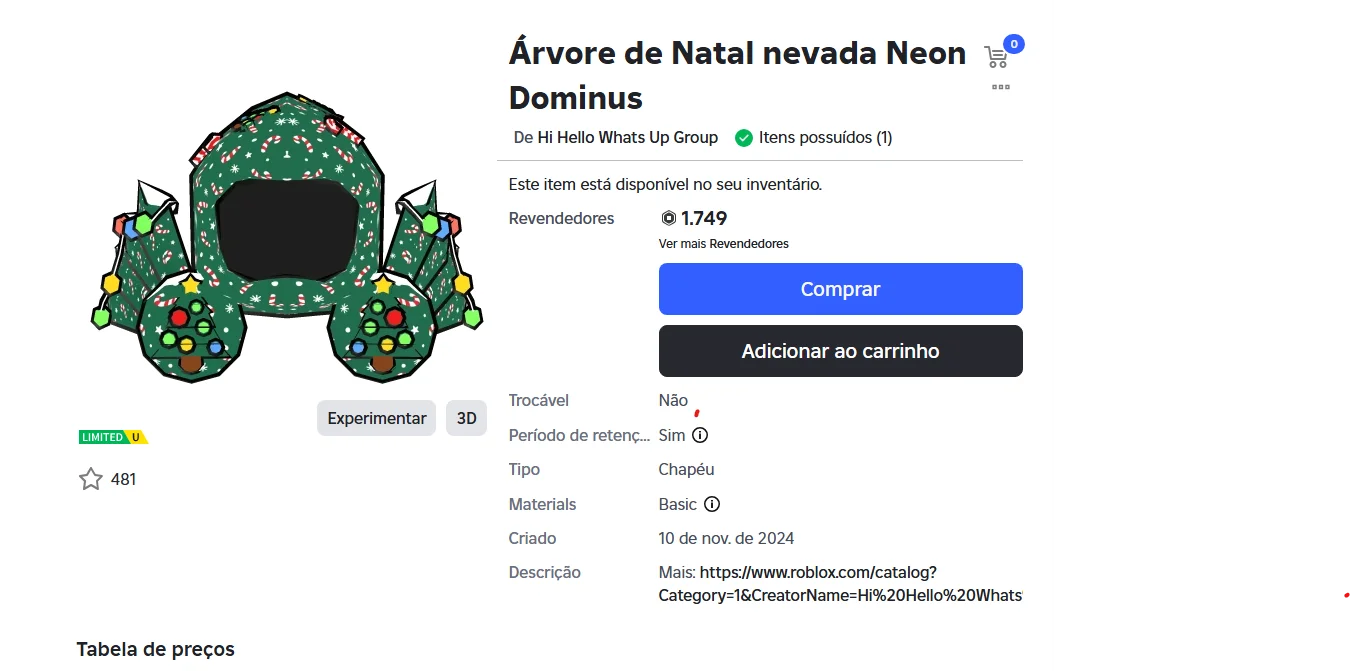Expand Ver mais Revendedores
Viewport: 1350px width, 671px height.
click(723, 243)
